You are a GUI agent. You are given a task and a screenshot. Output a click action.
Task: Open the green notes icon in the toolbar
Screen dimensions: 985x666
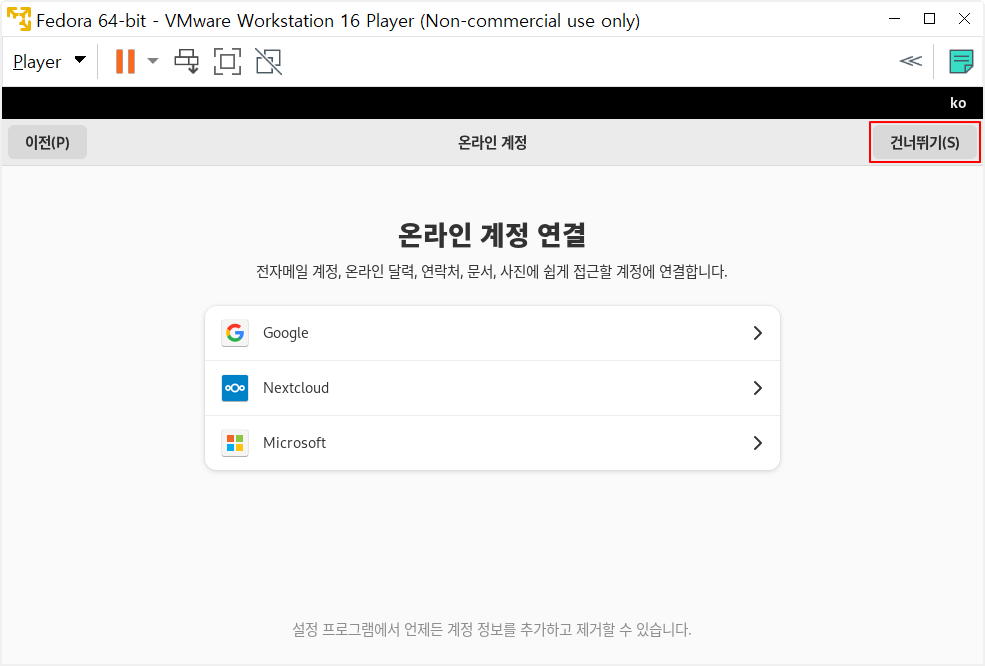[961, 62]
